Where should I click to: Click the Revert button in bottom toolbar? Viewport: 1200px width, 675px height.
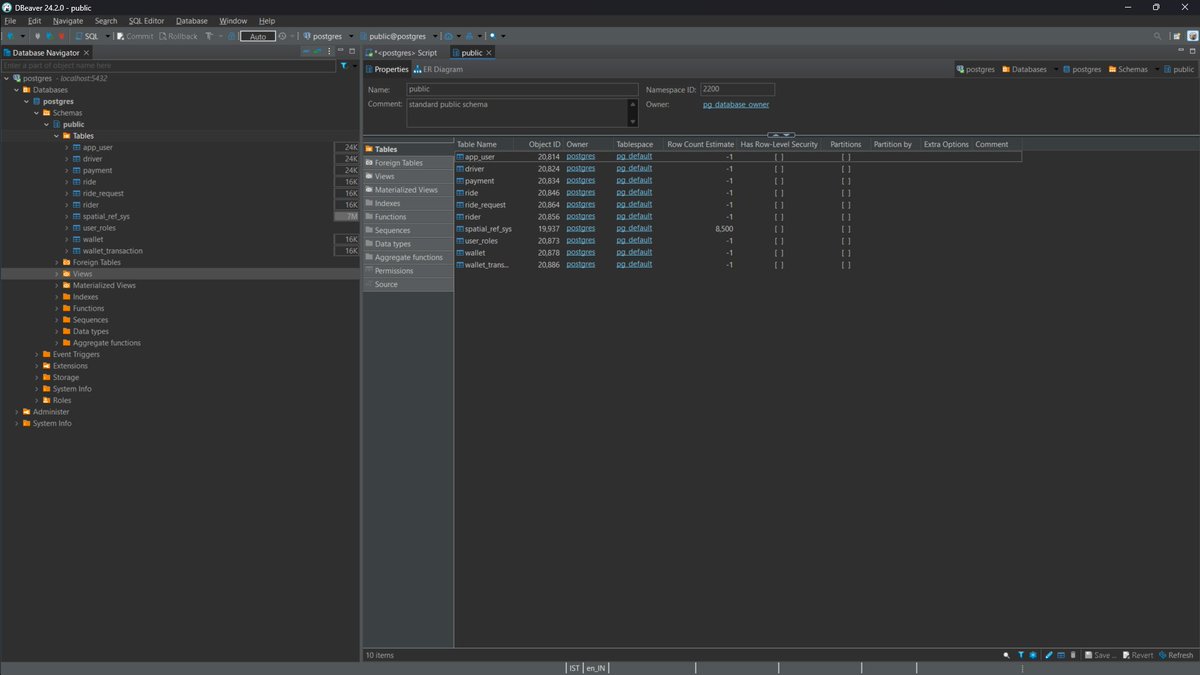(x=1137, y=655)
